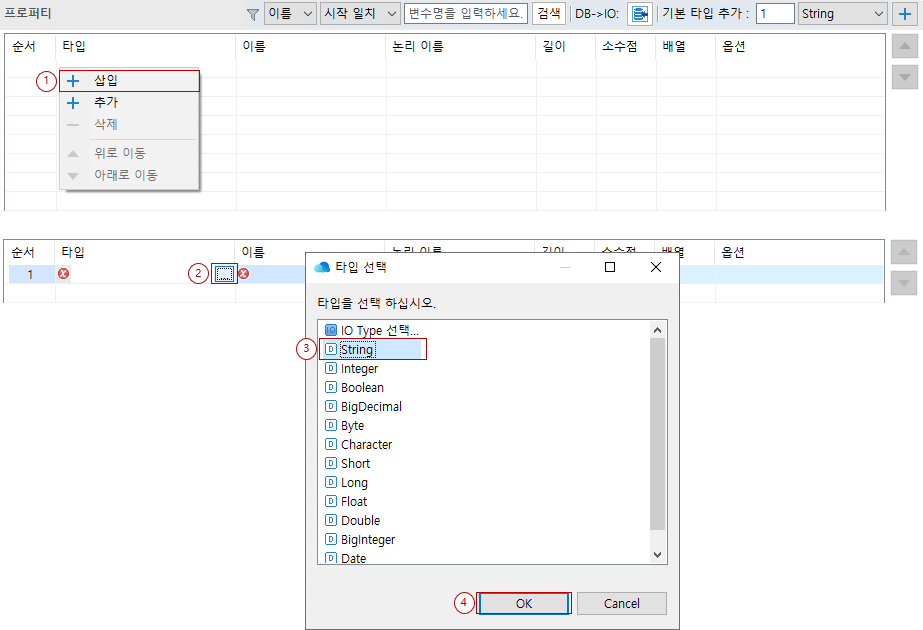Open the type picker via the ellipsis button

click(x=226, y=272)
